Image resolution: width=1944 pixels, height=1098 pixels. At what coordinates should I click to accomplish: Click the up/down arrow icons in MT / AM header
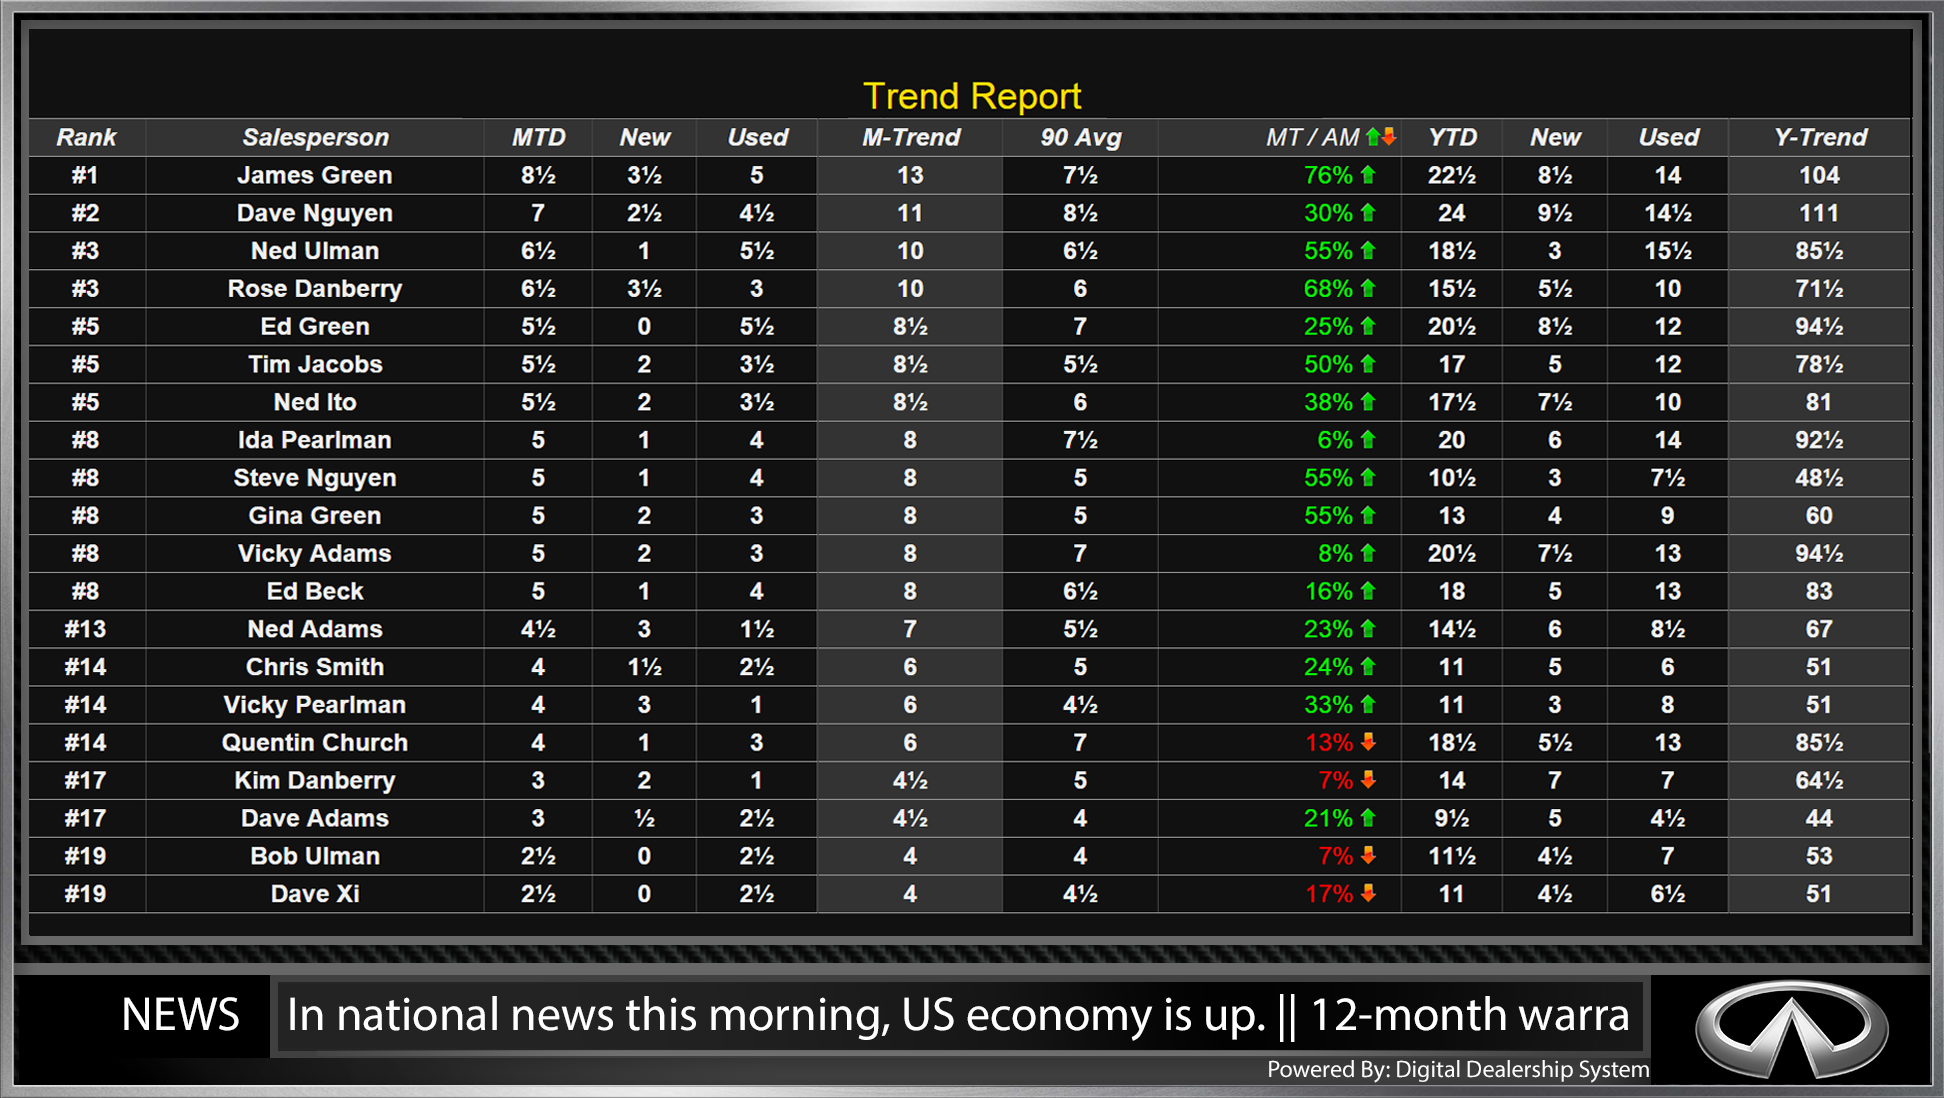tap(1381, 137)
